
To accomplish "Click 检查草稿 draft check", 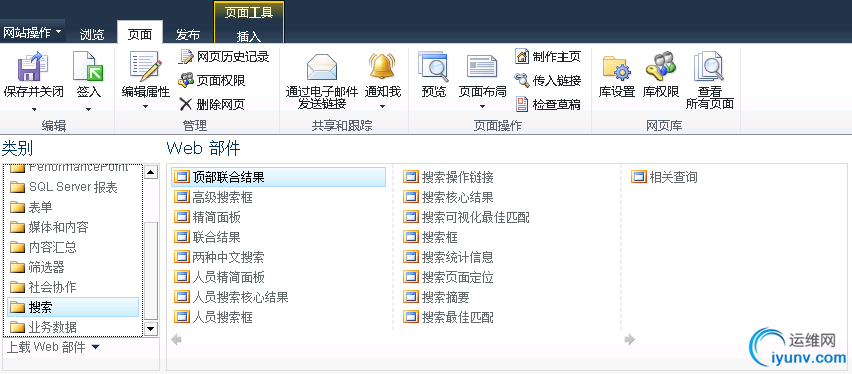I will pyautogui.click(x=548, y=104).
